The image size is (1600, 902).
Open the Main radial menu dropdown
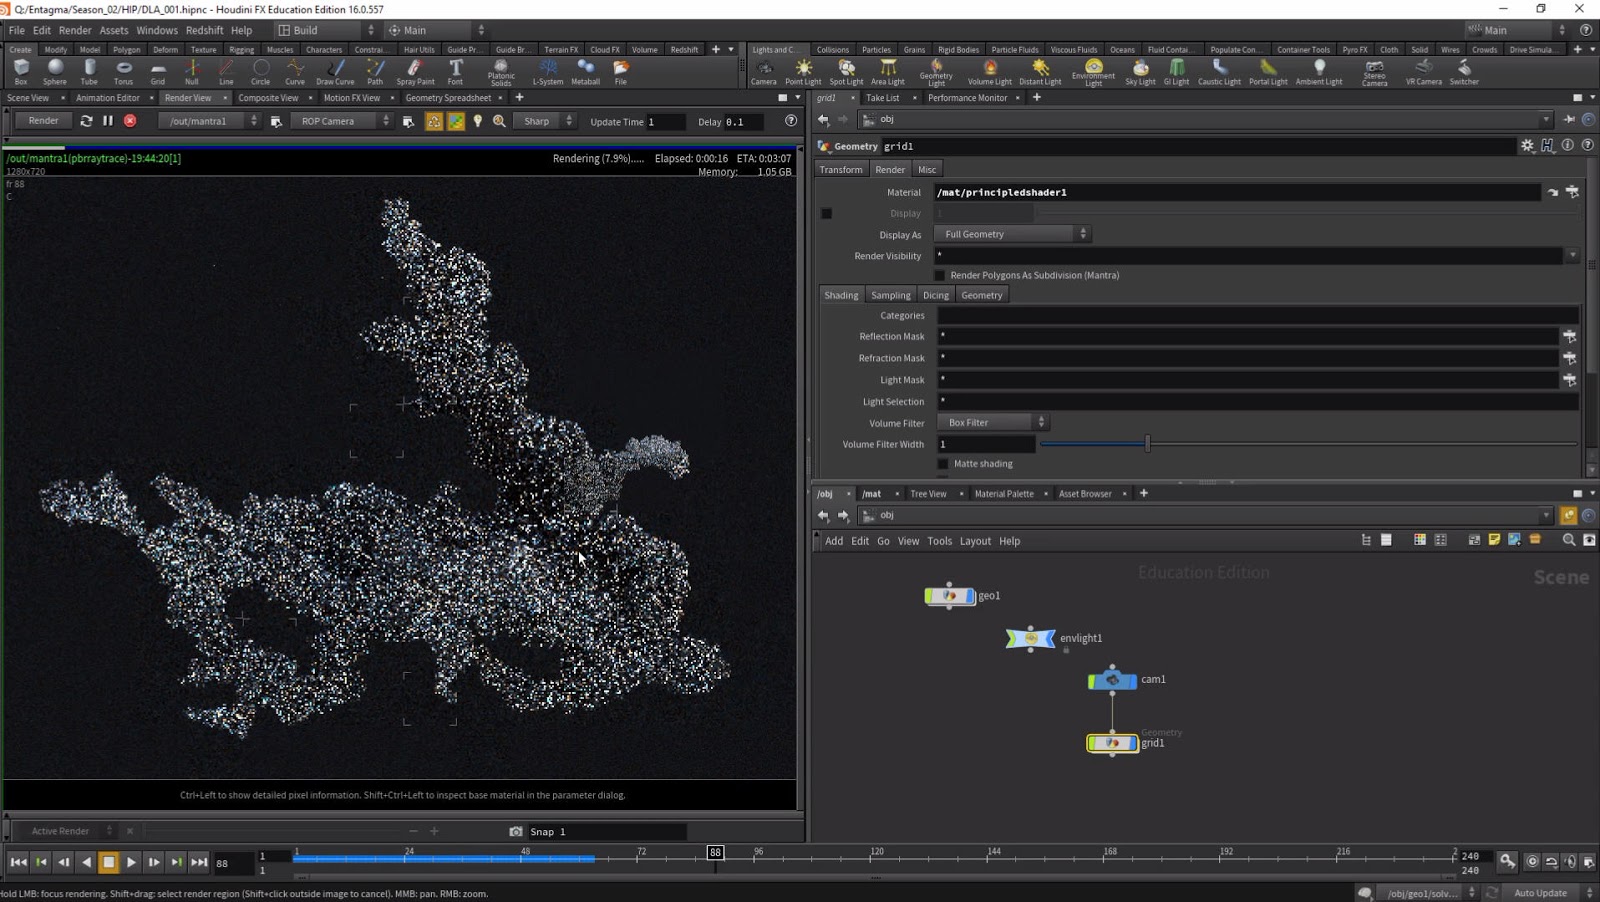(x=436, y=30)
